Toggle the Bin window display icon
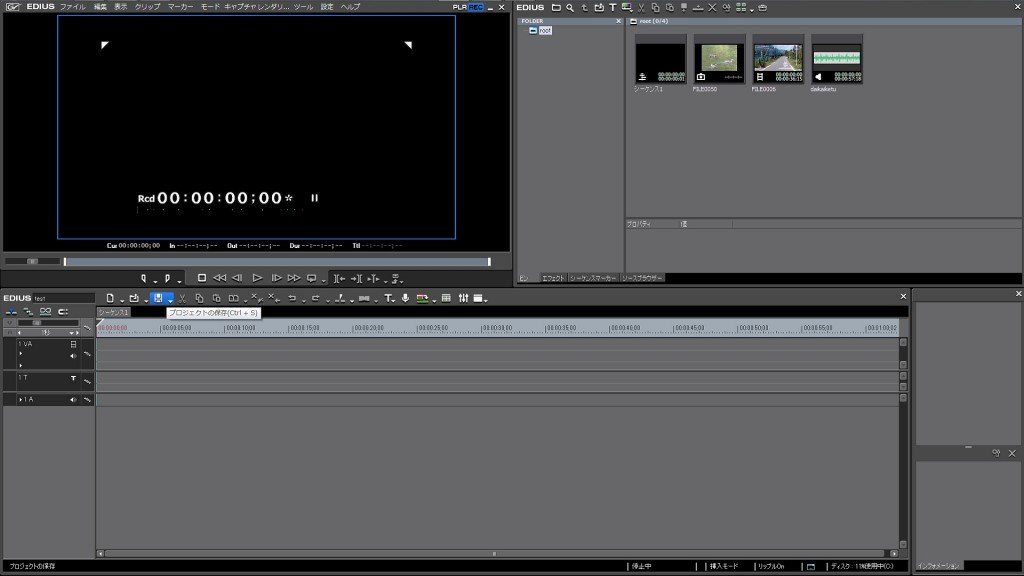This screenshot has height=576, width=1024. click(x=446, y=298)
